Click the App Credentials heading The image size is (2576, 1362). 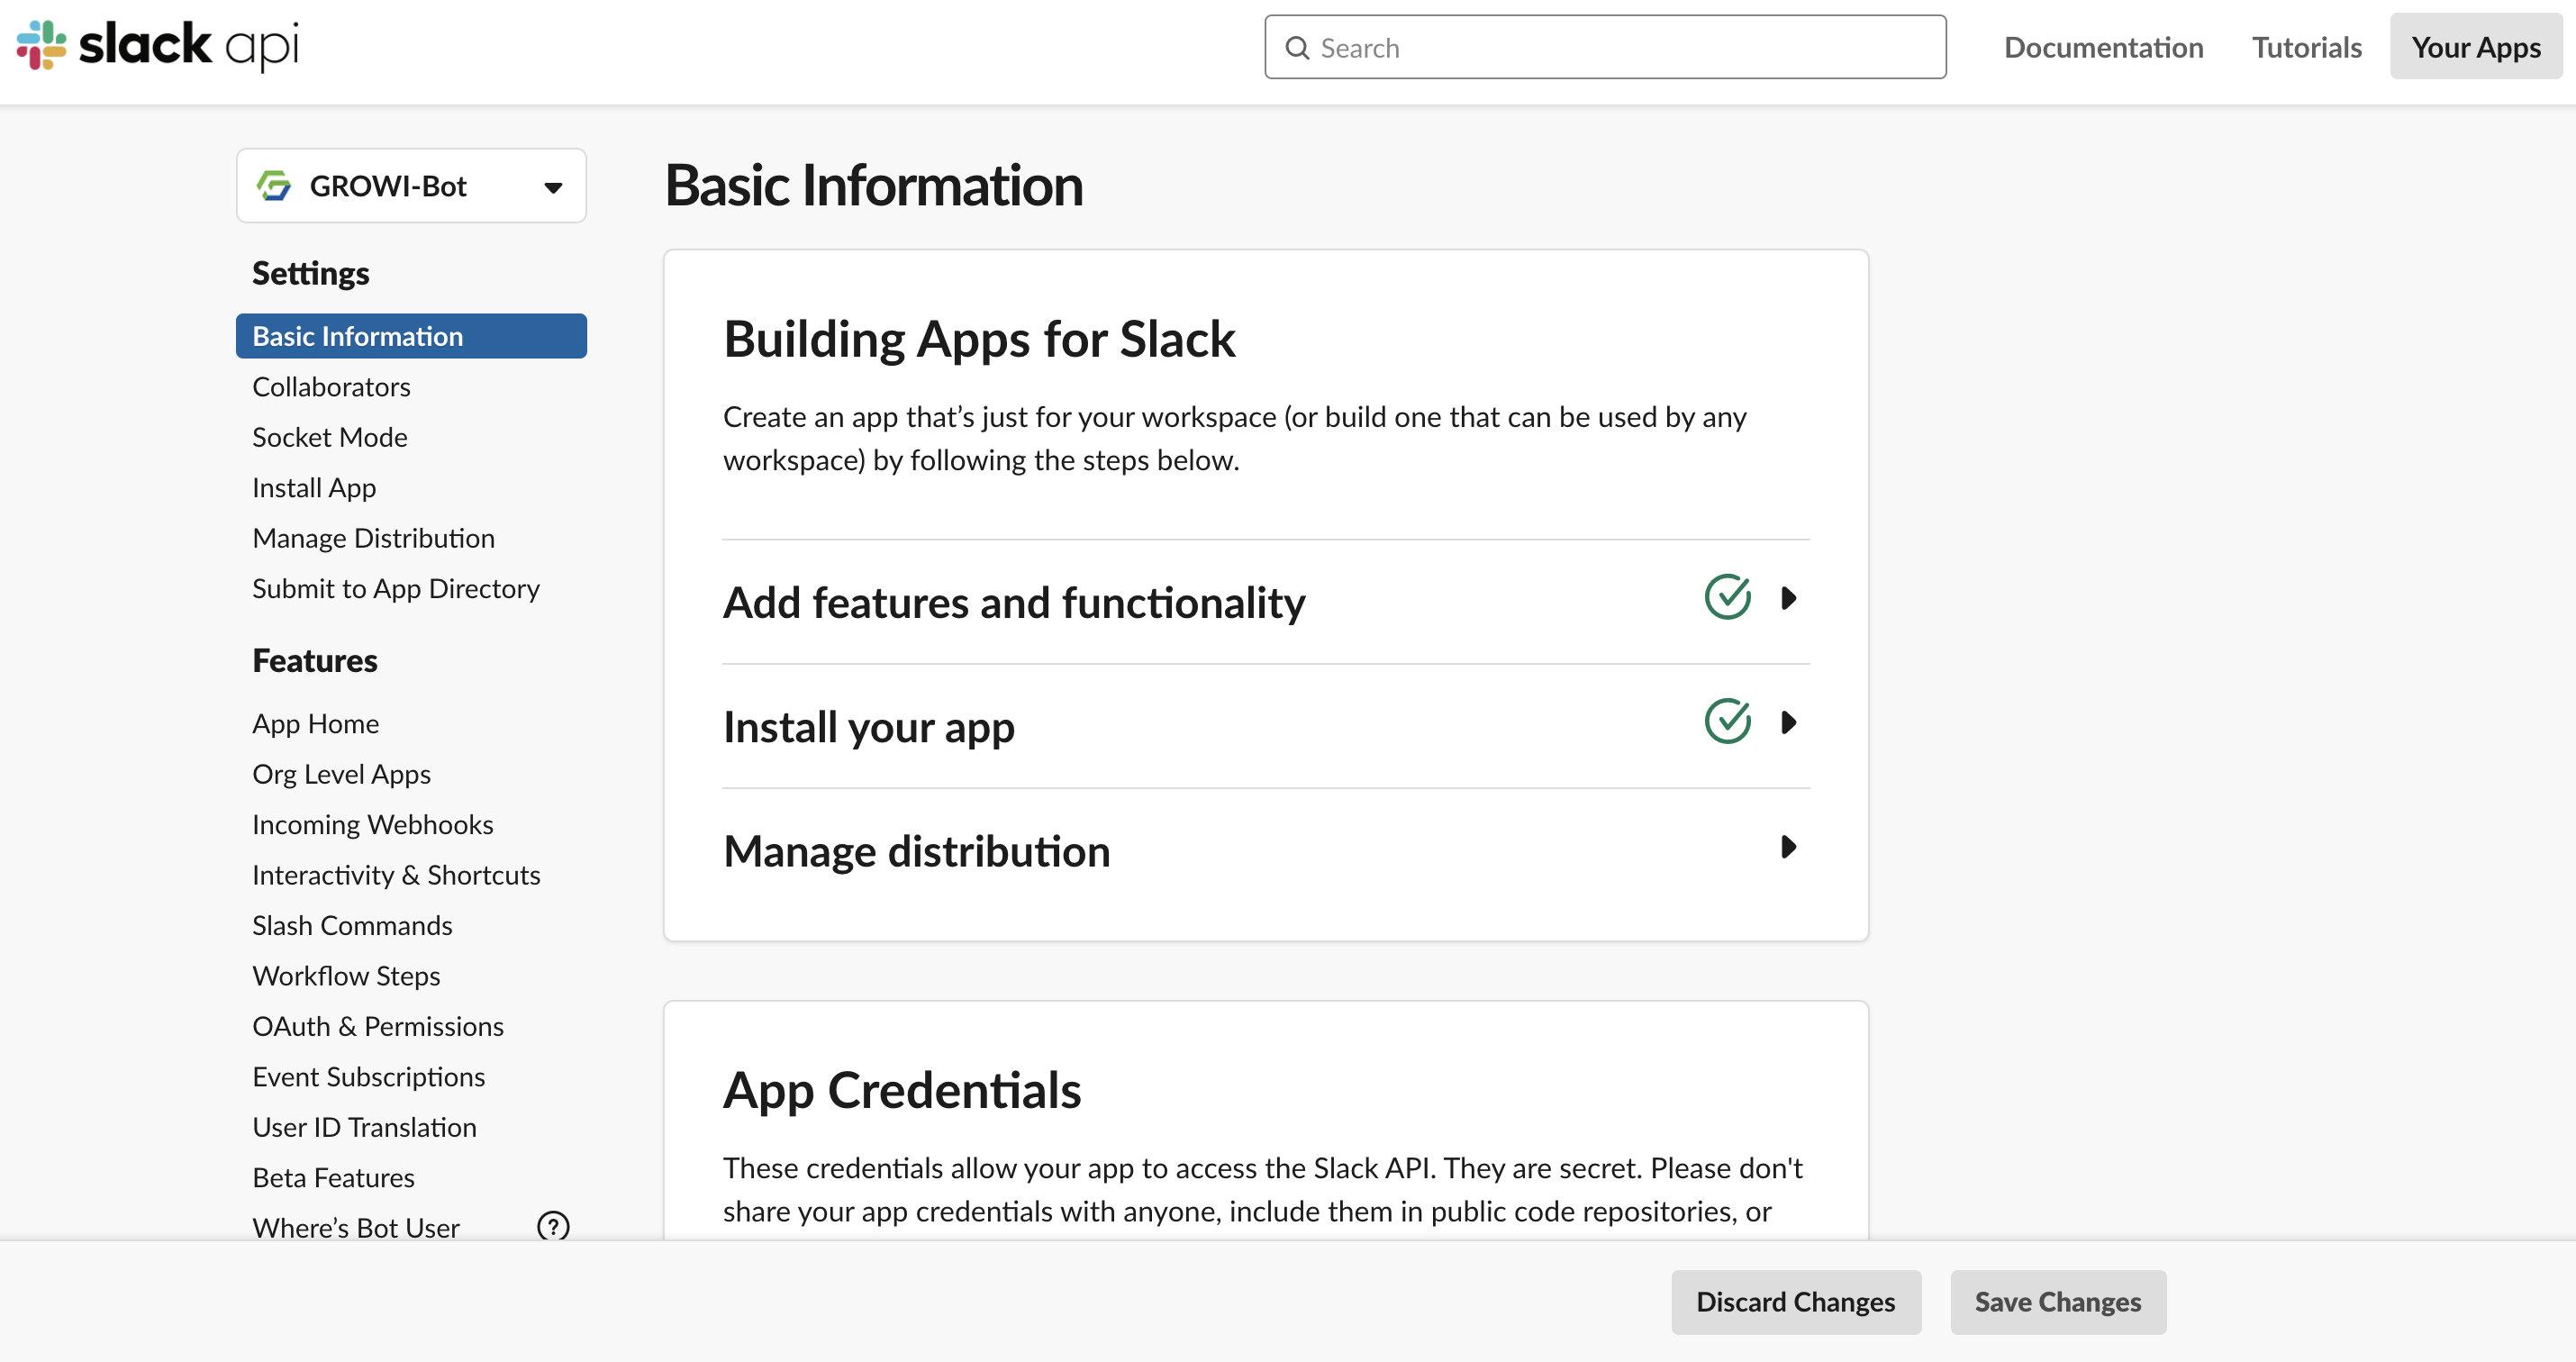901,1090
